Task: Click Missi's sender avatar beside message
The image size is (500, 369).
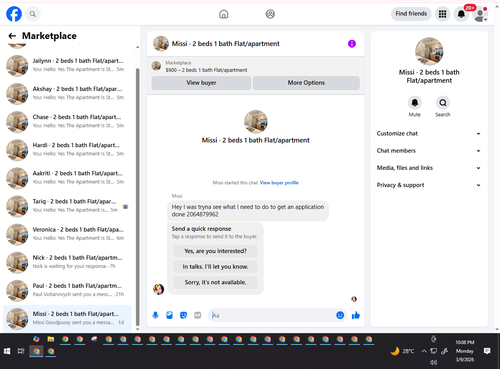Action: [x=158, y=289]
